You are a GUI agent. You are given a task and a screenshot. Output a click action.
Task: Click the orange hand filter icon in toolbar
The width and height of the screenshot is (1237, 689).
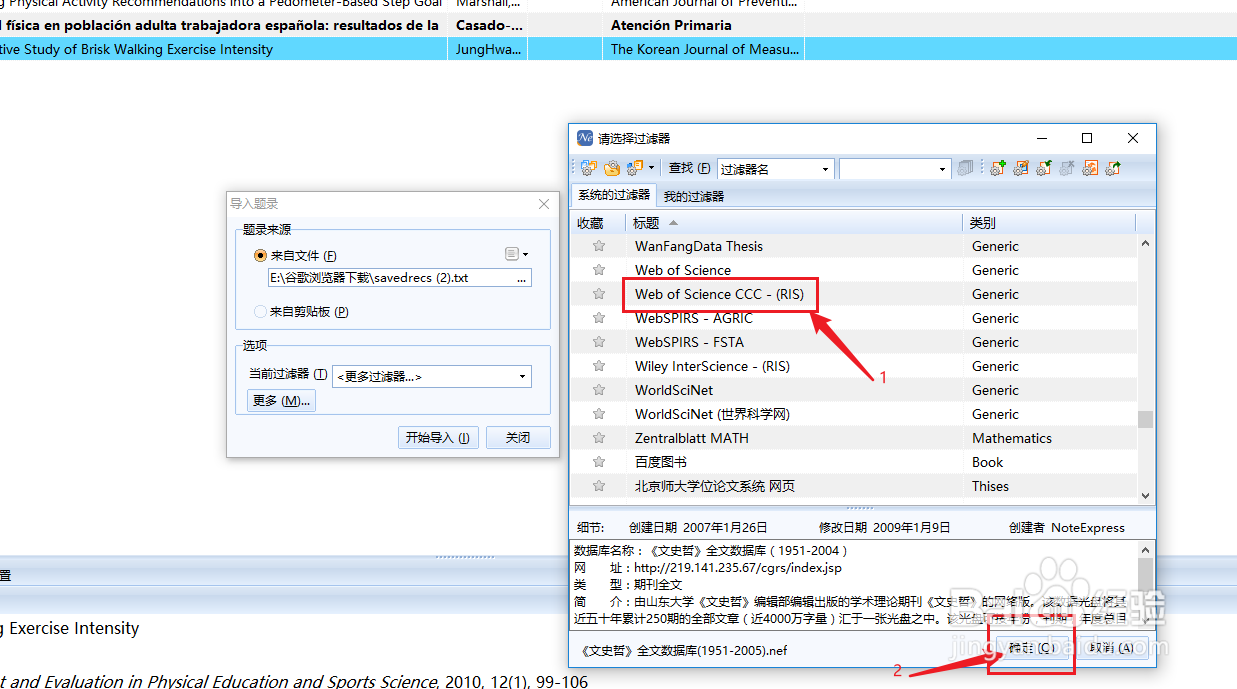pyautogui.click(x=611, y=169)
